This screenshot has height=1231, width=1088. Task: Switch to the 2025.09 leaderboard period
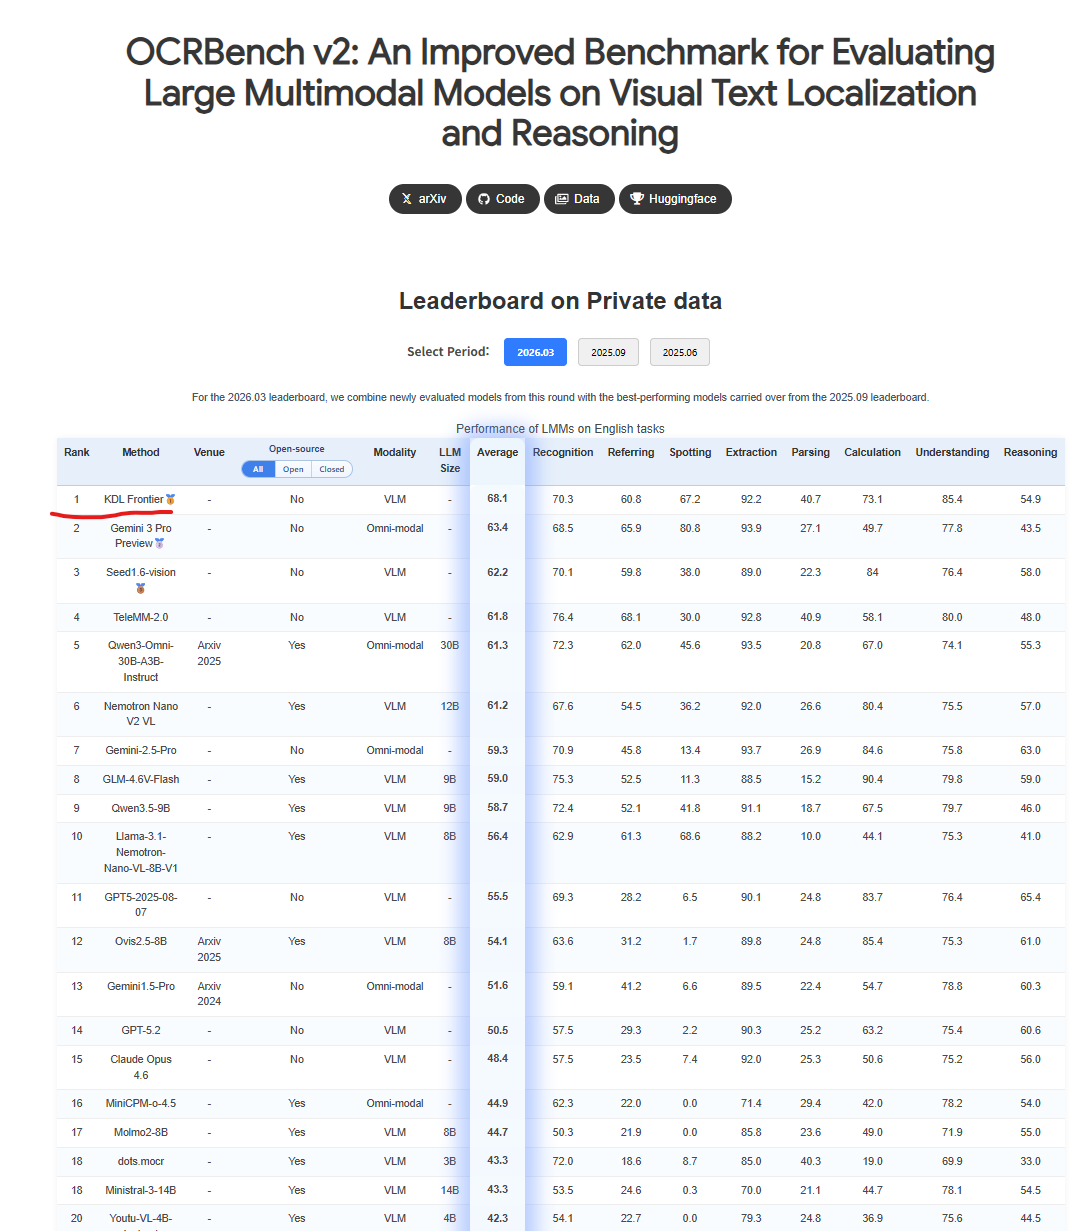pos(608,352)
